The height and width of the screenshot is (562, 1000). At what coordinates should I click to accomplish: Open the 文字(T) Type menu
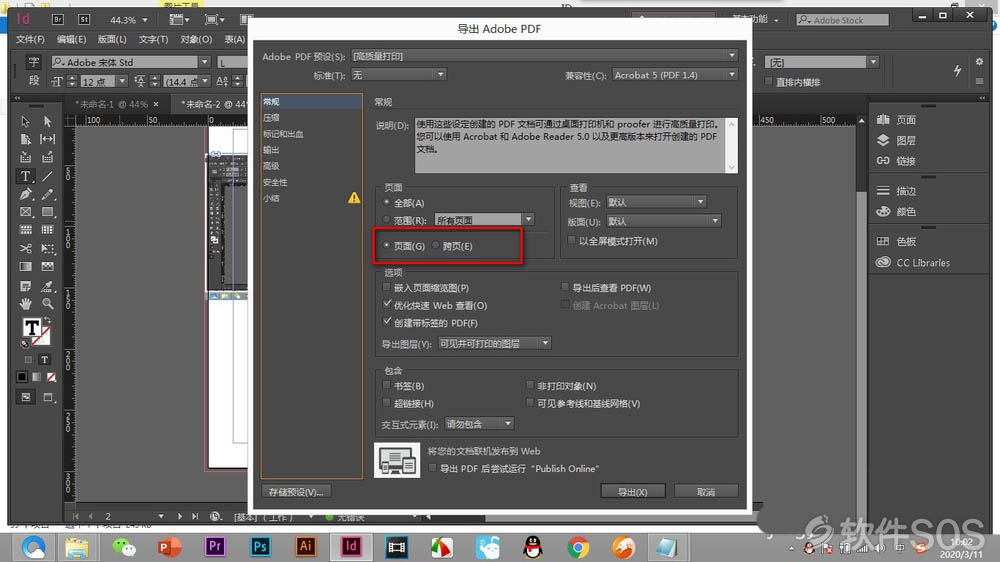(x=153, y=39)
